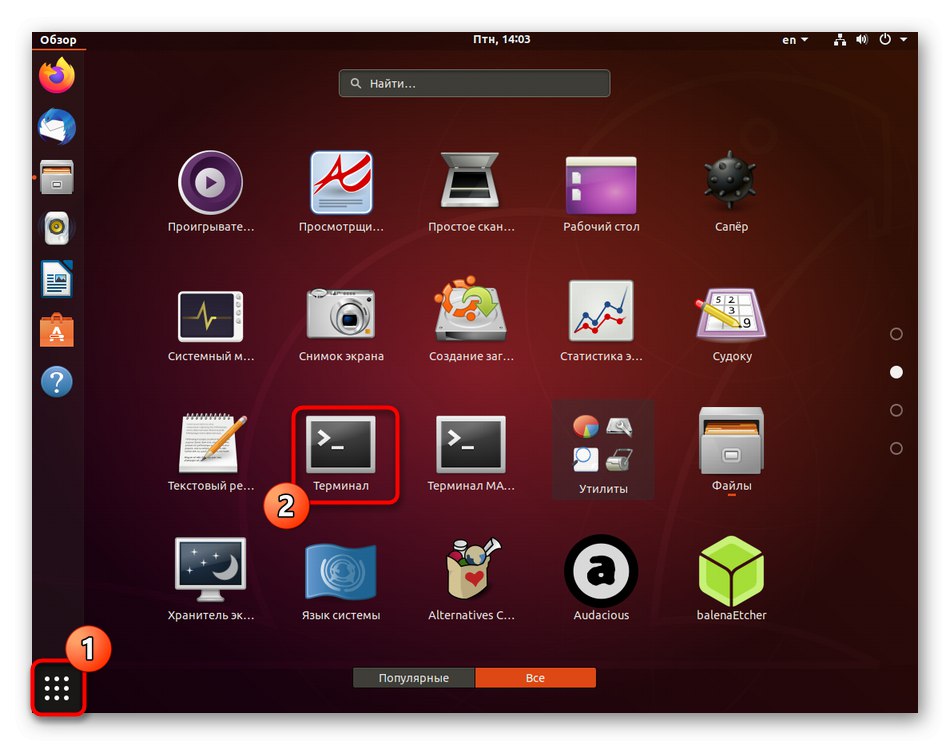
Task: Start the Снимок экрана screenshot tool
Action: pyautogui.click(x=341, y=313)
